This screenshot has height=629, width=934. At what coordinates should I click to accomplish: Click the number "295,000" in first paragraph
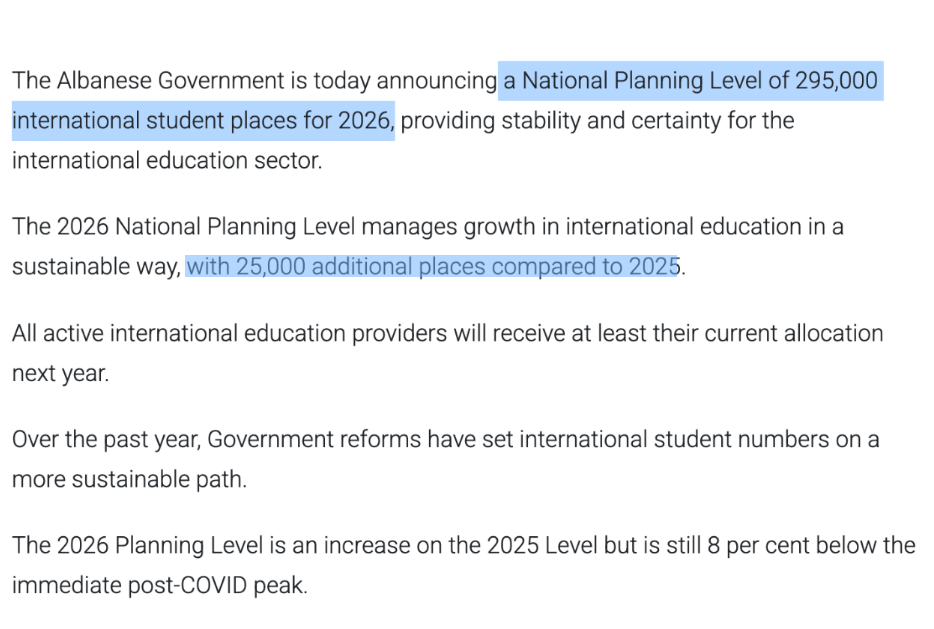pos(836,81)
